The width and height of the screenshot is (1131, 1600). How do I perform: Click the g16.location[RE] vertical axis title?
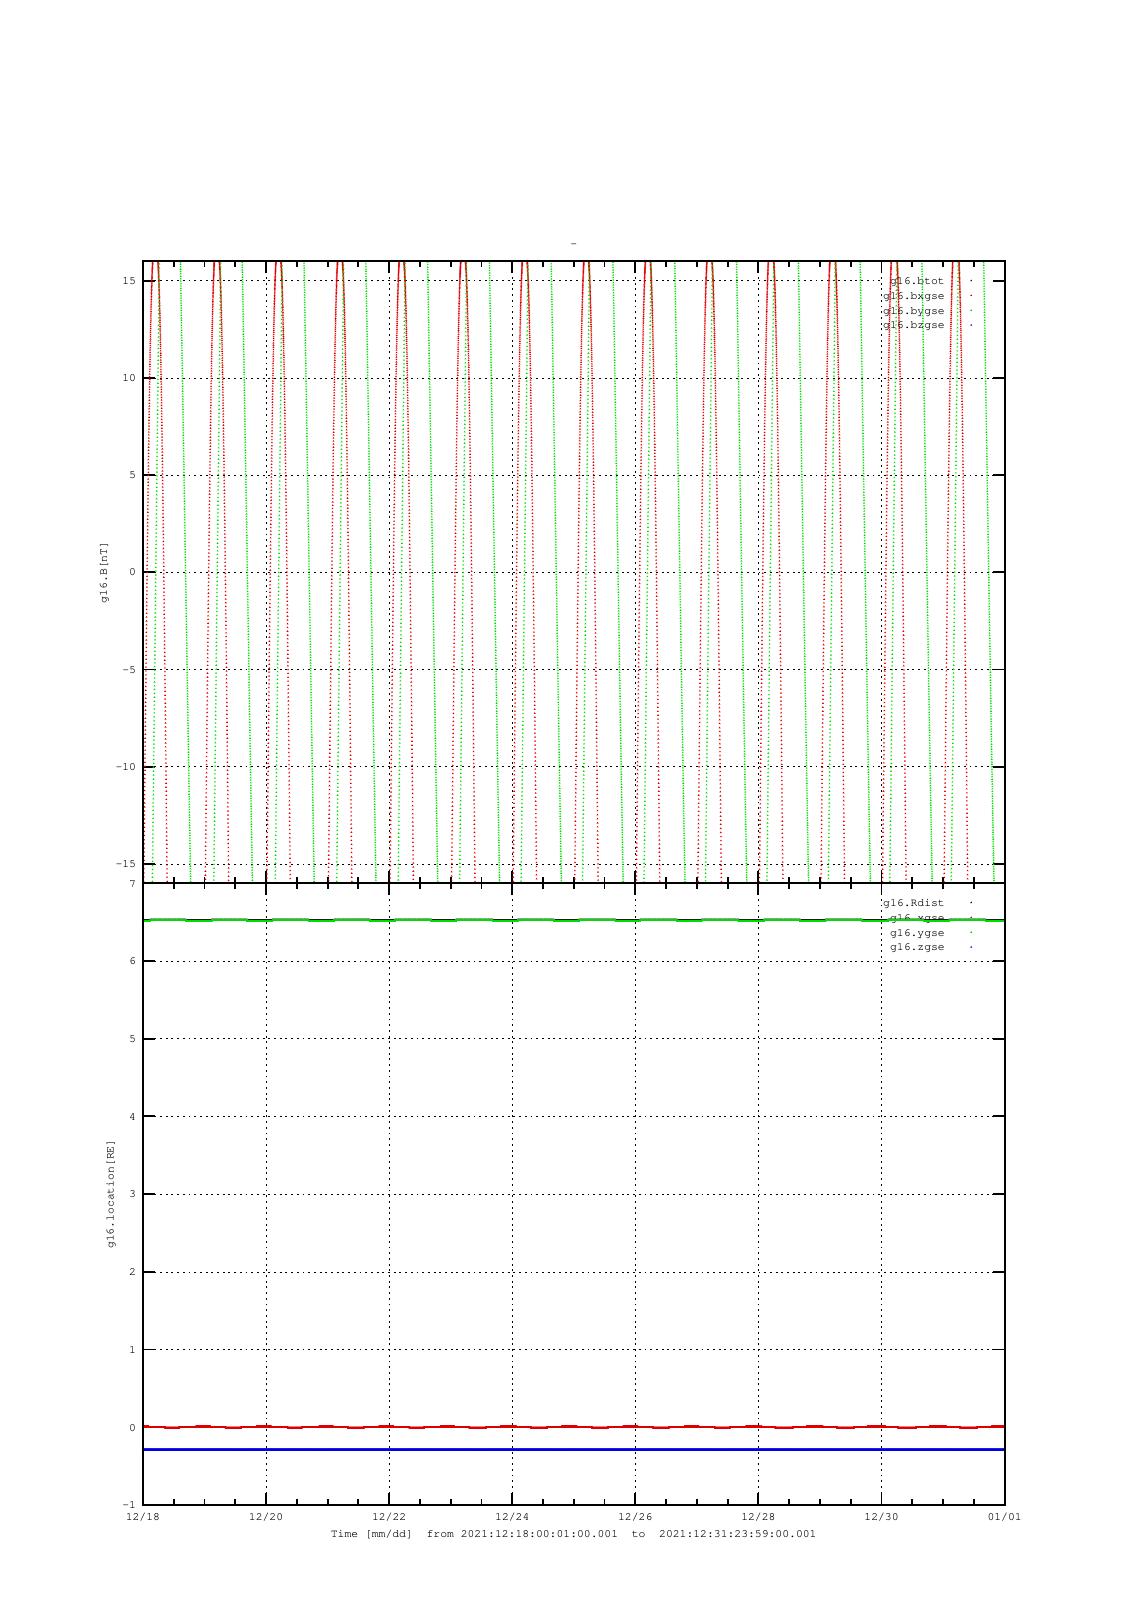[x=111, y=1194]
